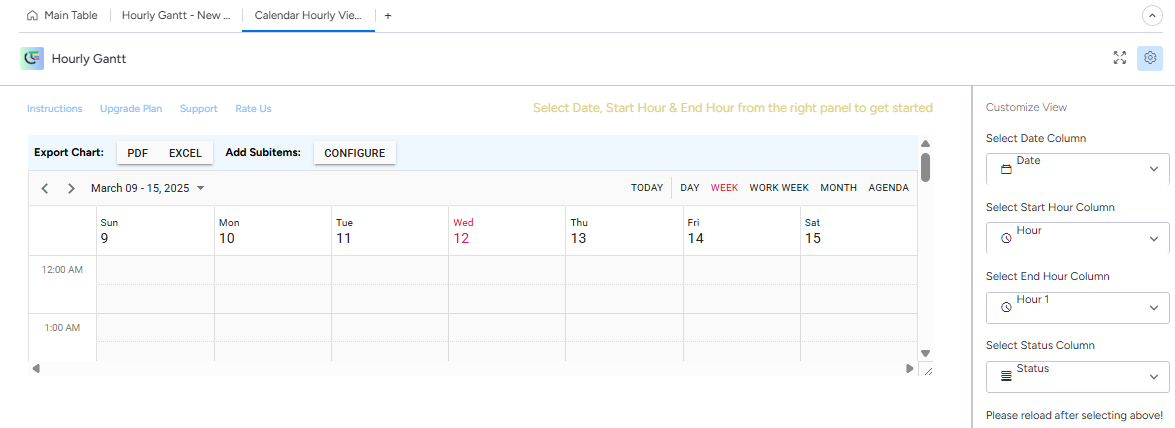Switch calendar to AGENDA view
1175x428 pixels.
coord(889,188)
